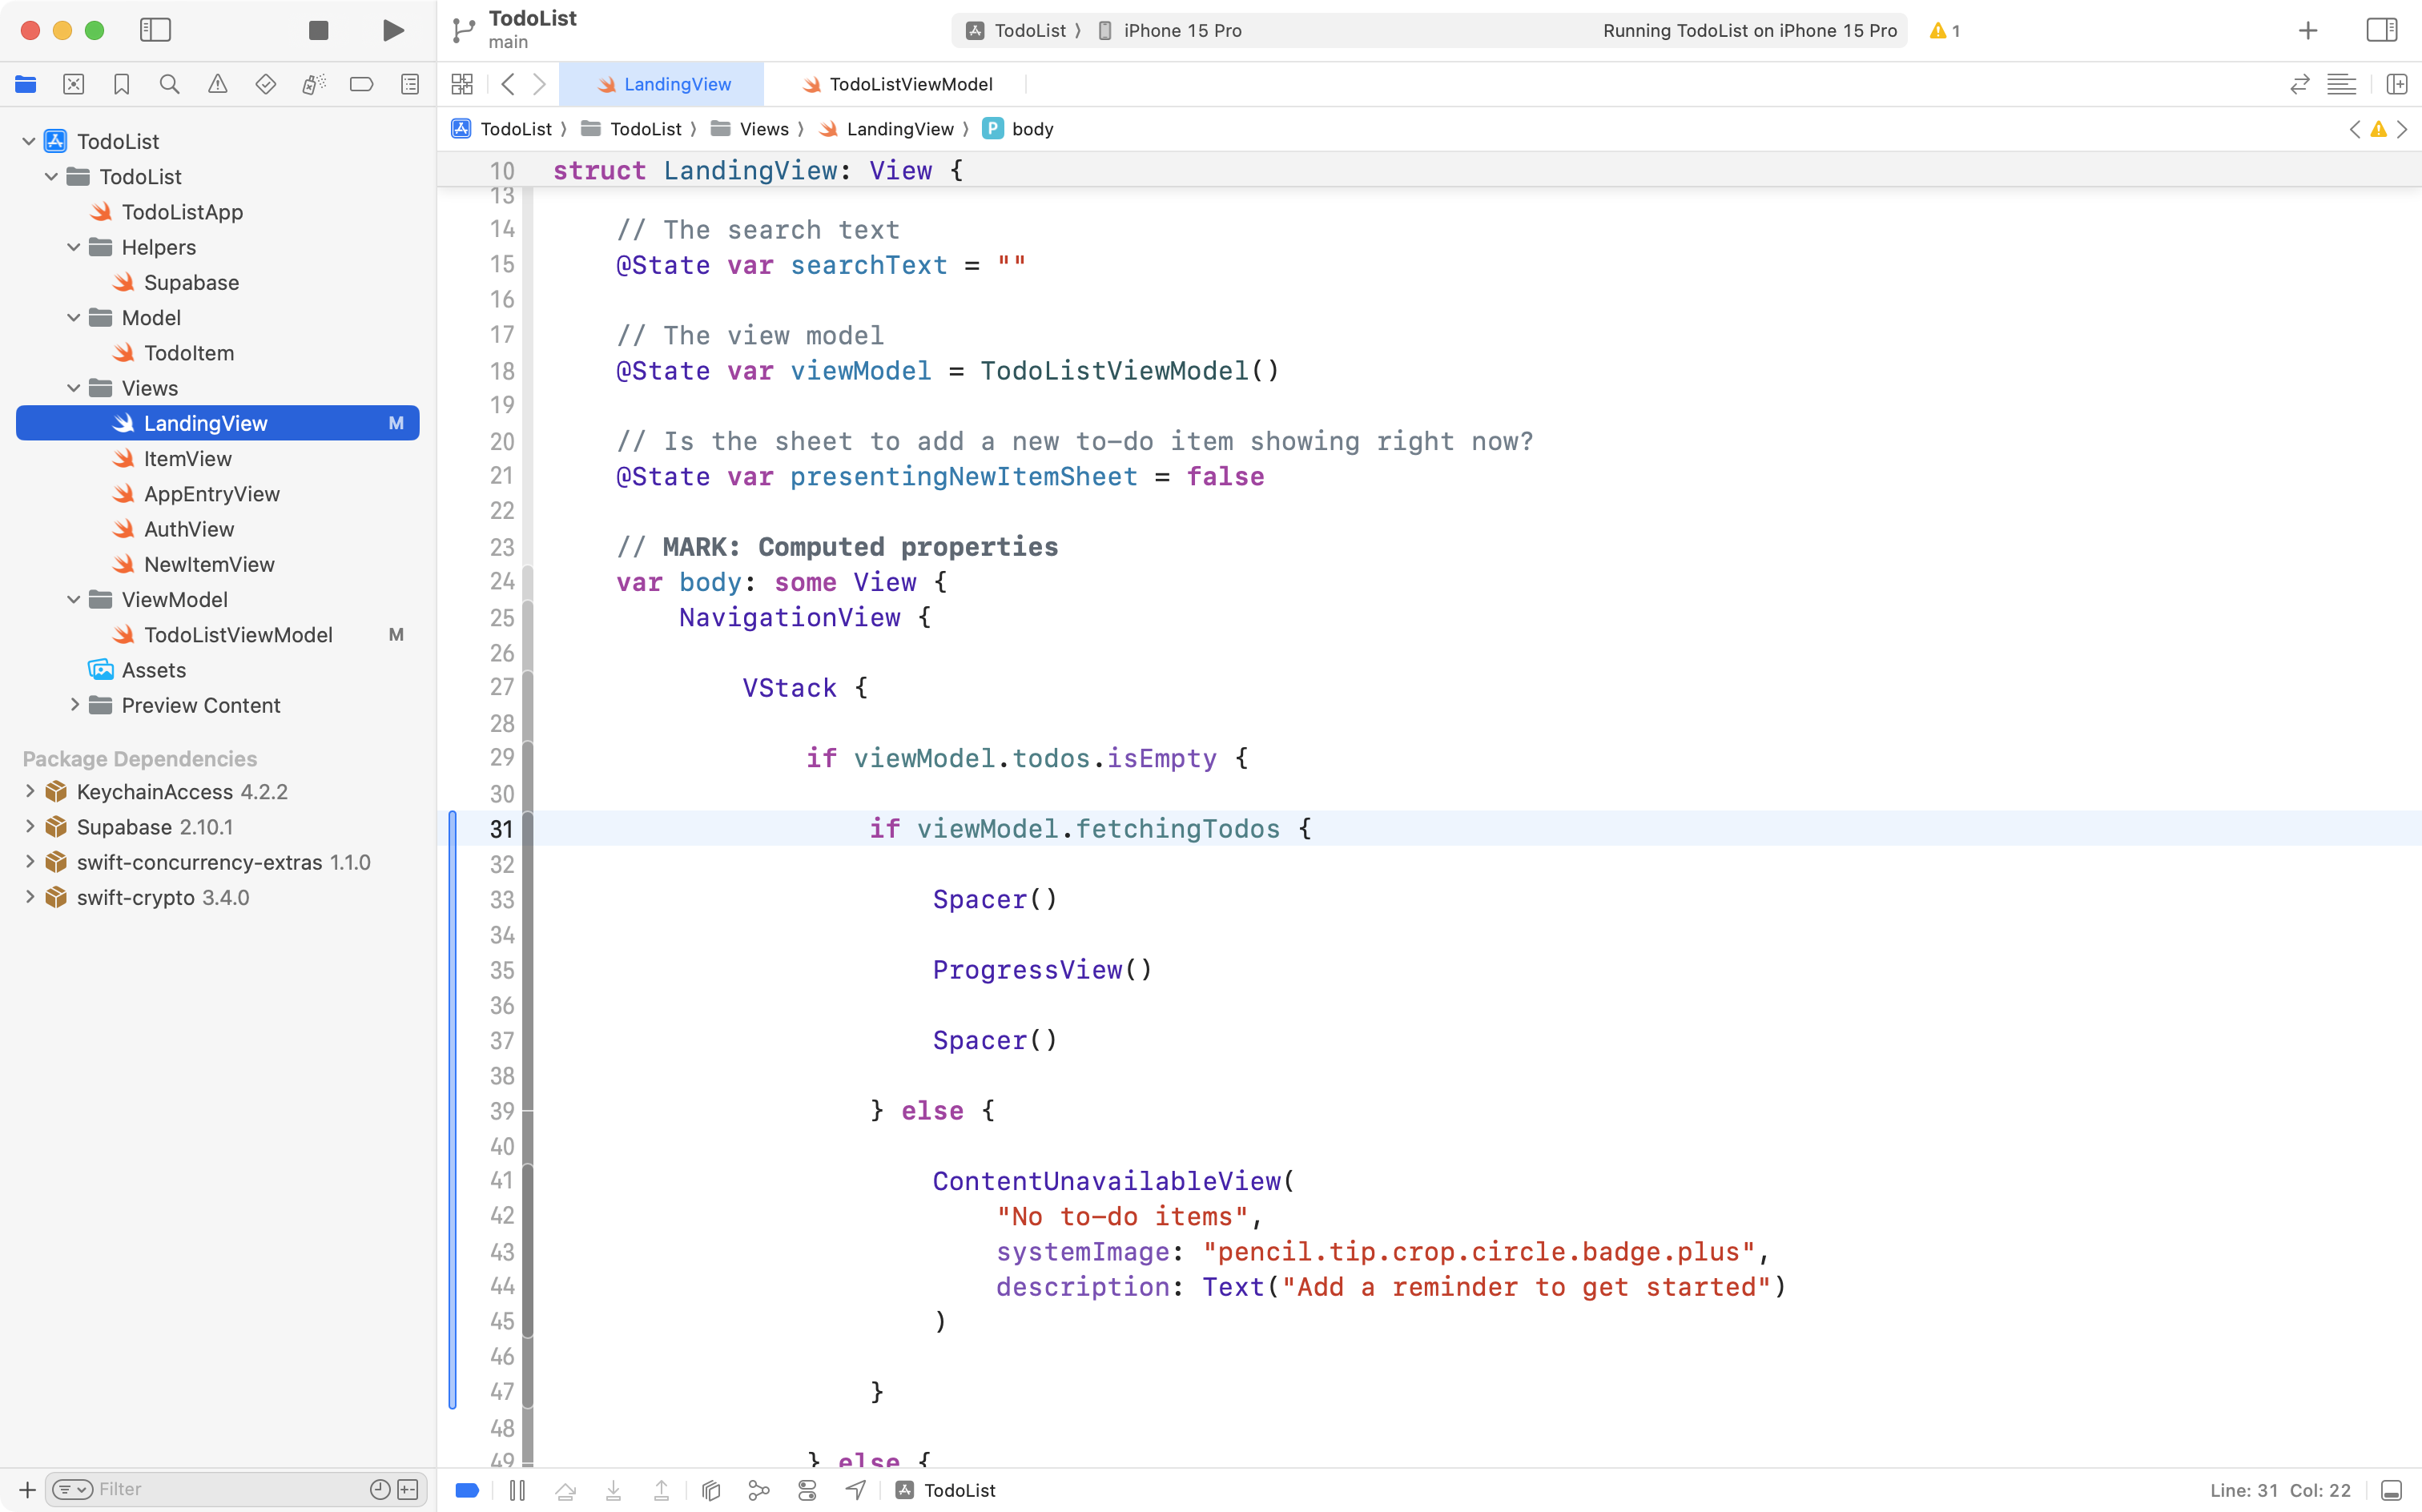This screenshot has width=2422, height=1512.
Task: Select the minimap button in the editor toolbar
Action: click(x=2343, y=84)
